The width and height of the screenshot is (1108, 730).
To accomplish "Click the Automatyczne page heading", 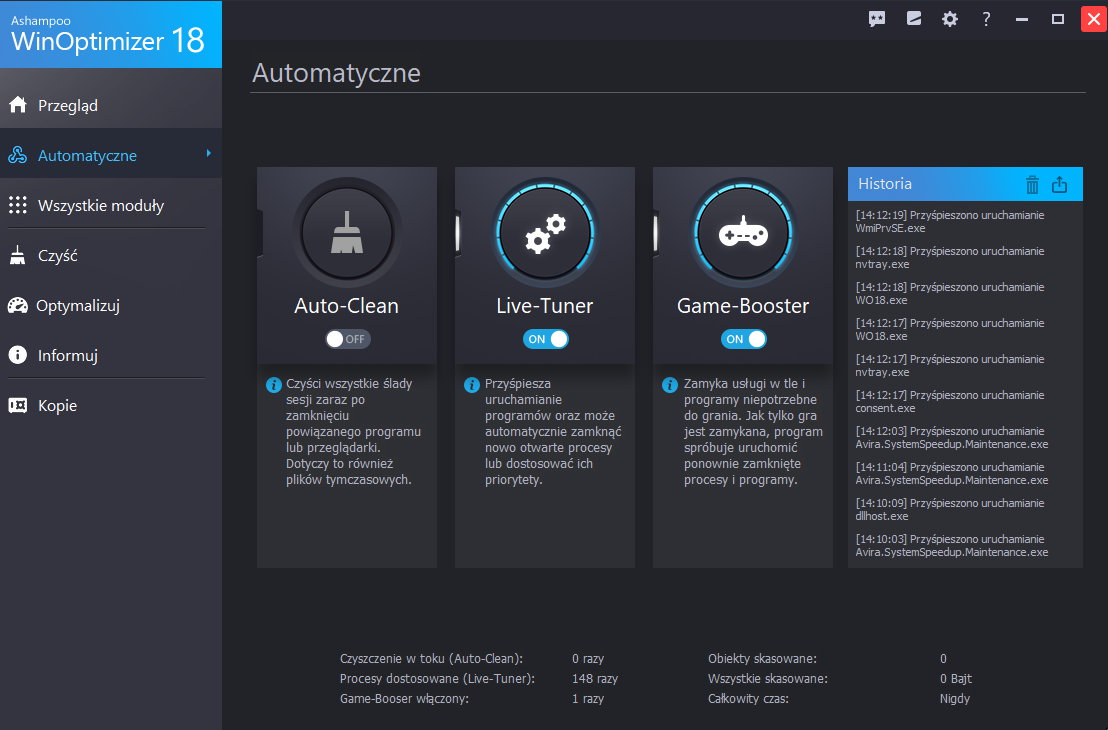I will point(336,73).
